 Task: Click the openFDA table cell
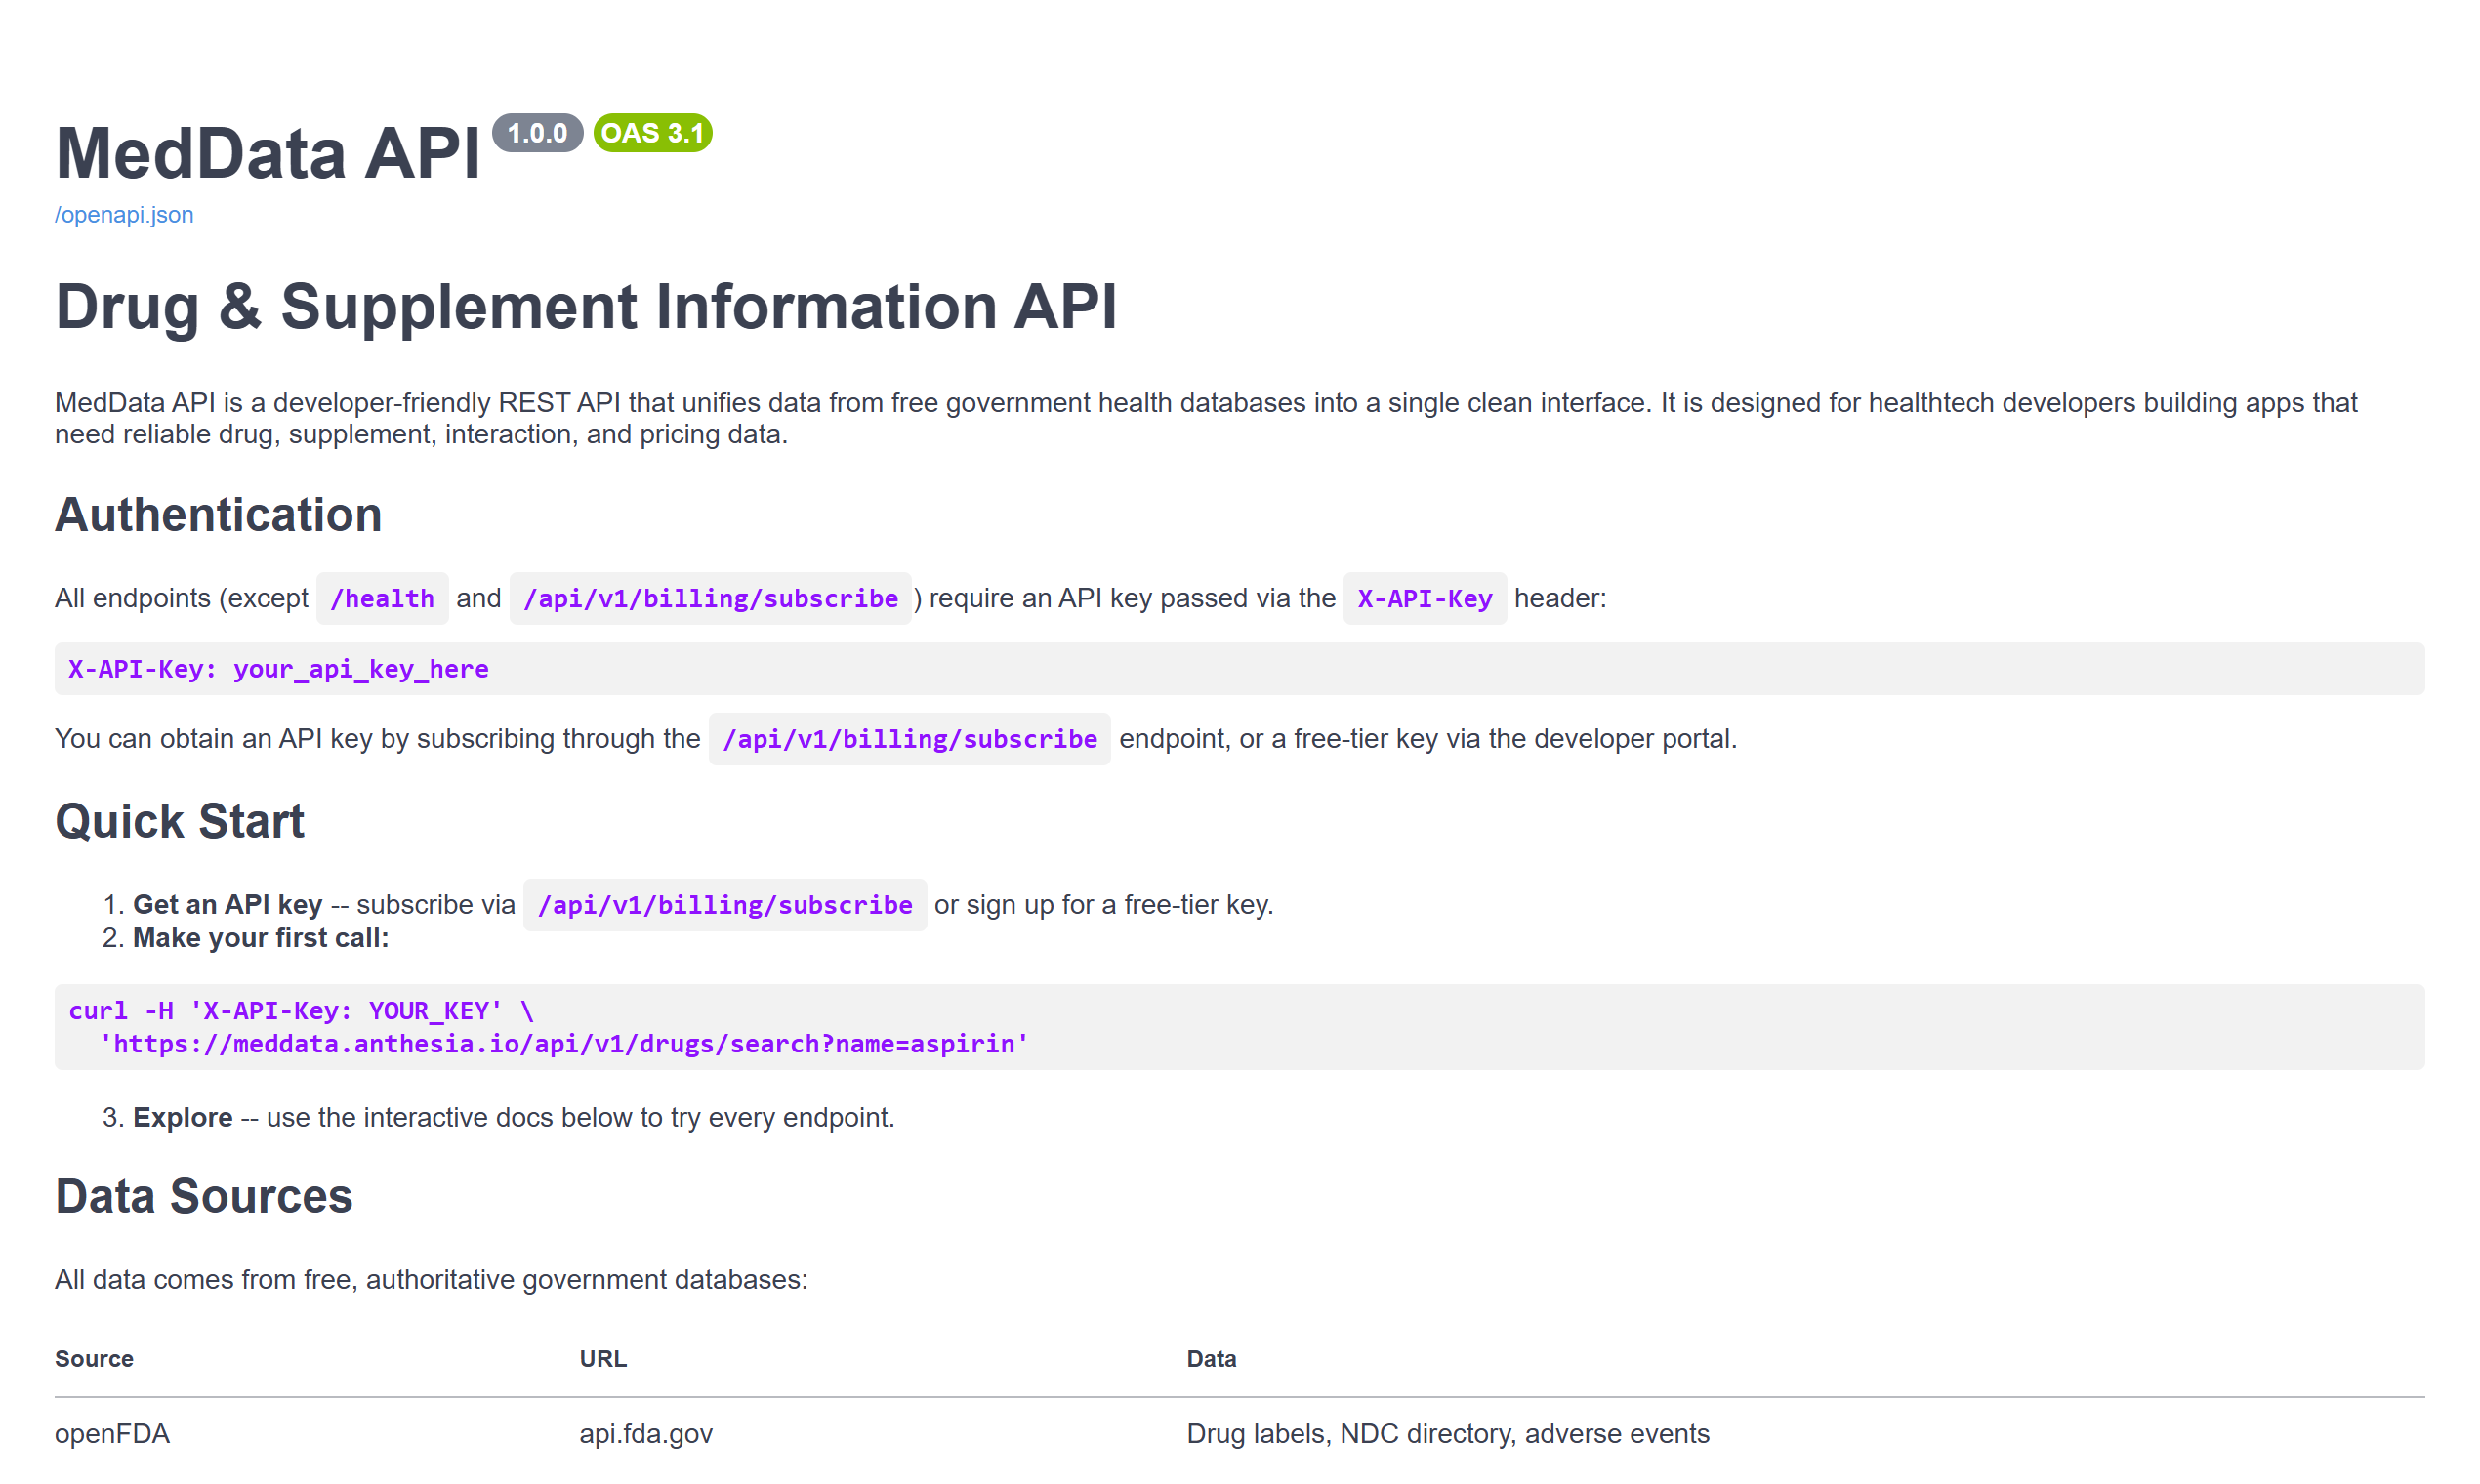[112, 1434]
